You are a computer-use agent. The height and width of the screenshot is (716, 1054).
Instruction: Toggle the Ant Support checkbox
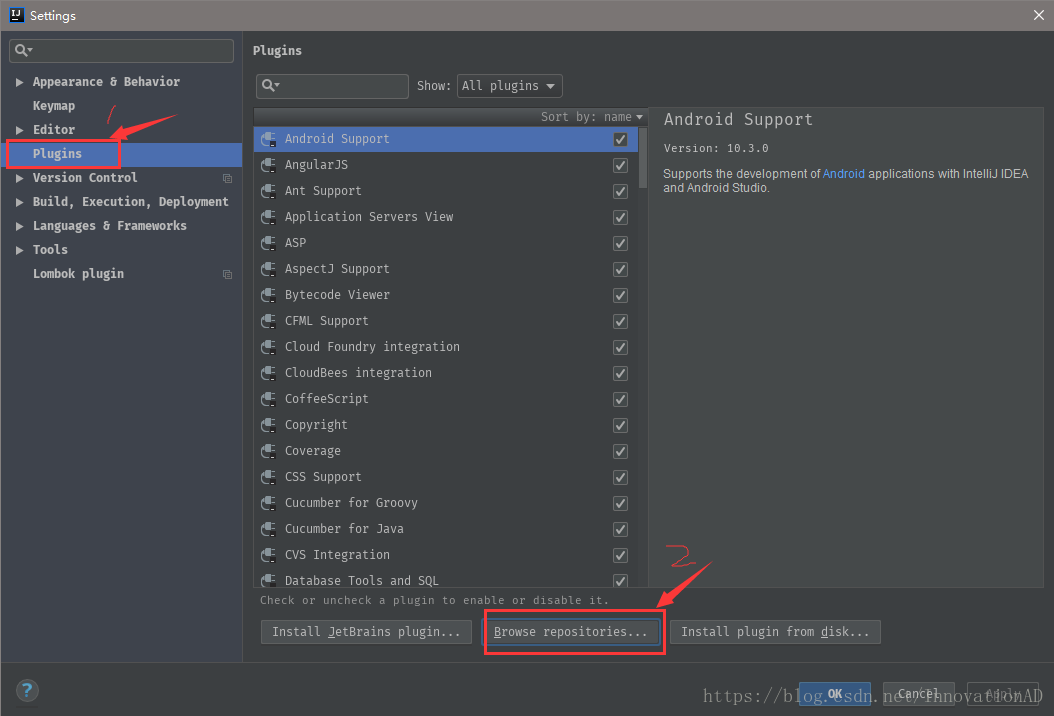(x=620, y=192)
